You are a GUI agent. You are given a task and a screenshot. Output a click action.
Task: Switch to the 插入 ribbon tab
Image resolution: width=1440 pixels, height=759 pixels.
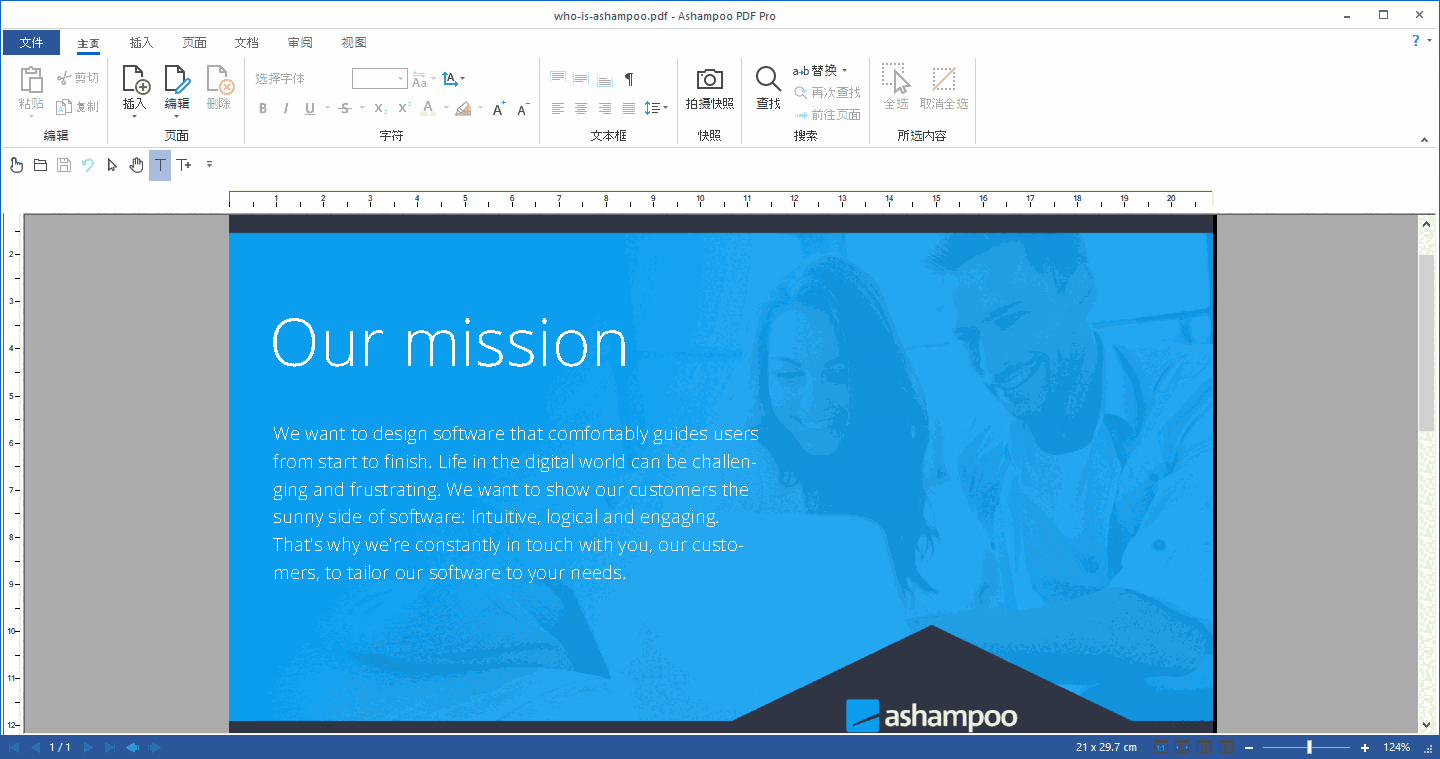tap(140, 43)
